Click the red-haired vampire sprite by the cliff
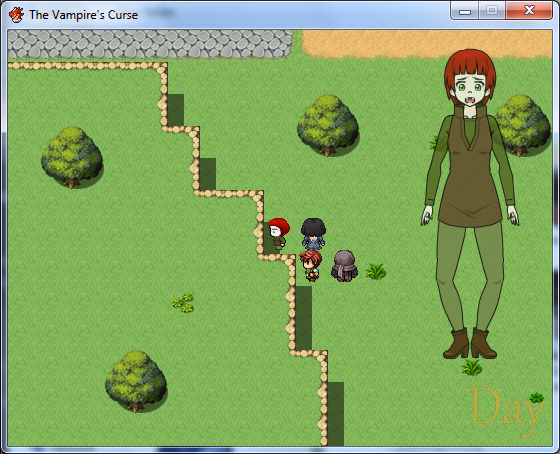Screen dimensions: 560x454 click(279, 234)
